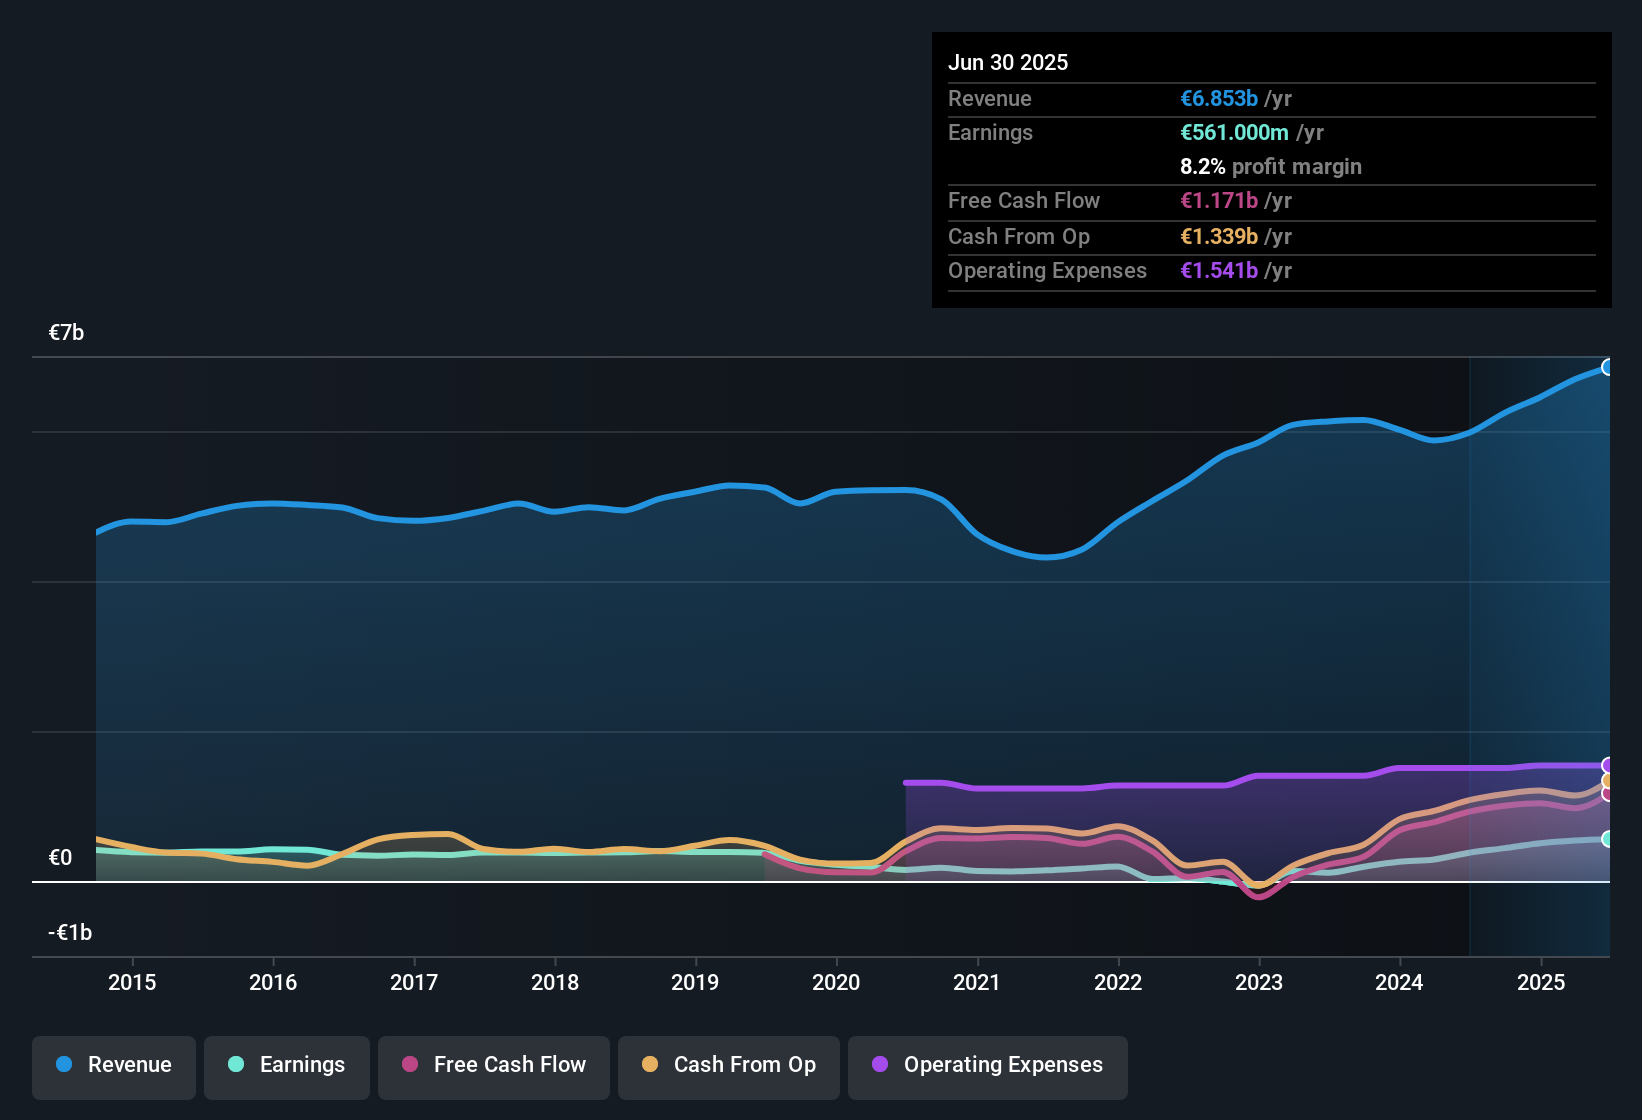Open the Free Cash Flow legend entry
Image resolution: width=1642 pixels, height=1120 pixels.
pos(493,1065)
